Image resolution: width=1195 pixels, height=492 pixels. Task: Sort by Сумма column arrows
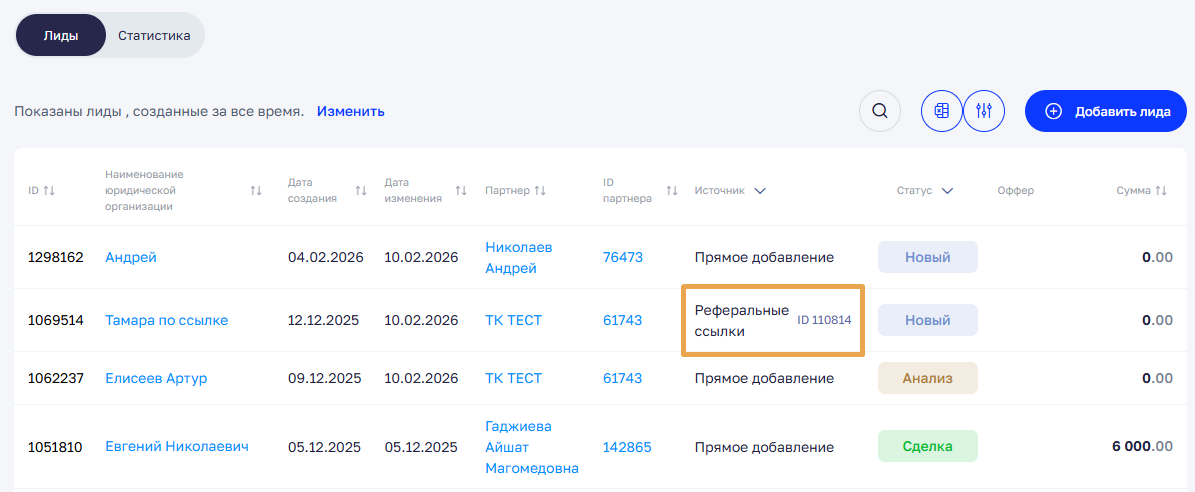(1161, 190)
